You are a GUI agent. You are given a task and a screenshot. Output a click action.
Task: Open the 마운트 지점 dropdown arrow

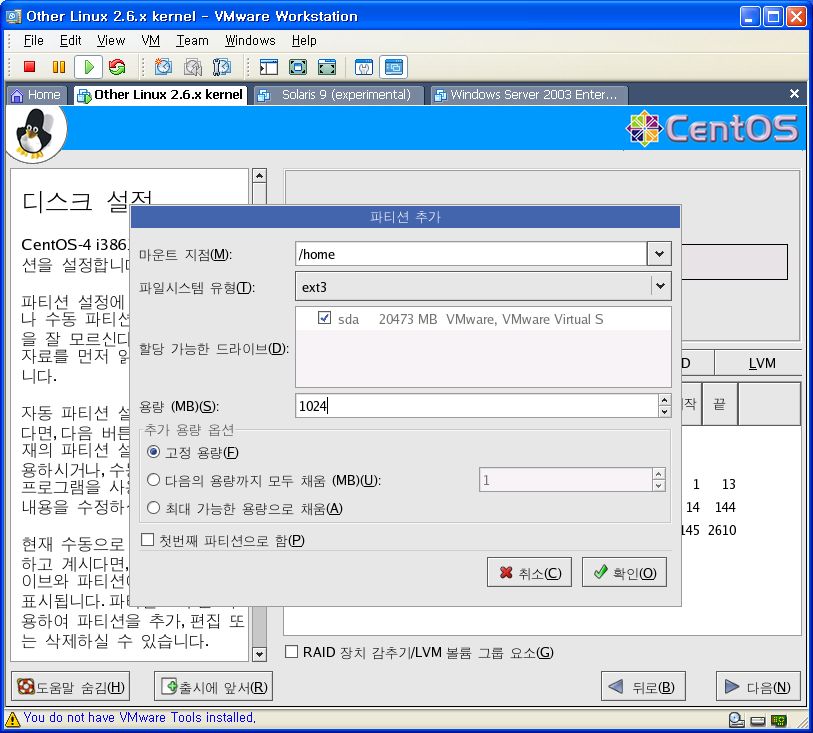pyautogui.click(x=659, y=254)
